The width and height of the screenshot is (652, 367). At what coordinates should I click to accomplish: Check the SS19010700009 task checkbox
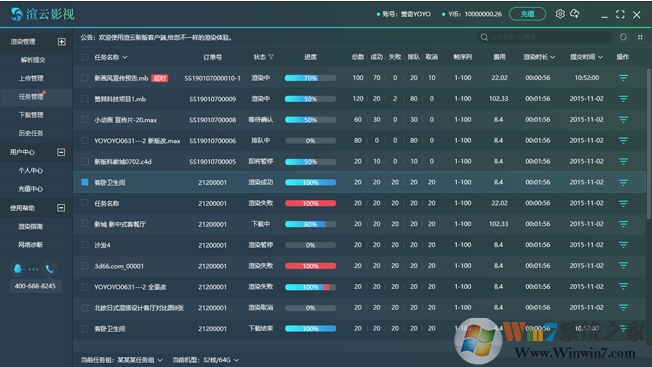click(85, 99)
